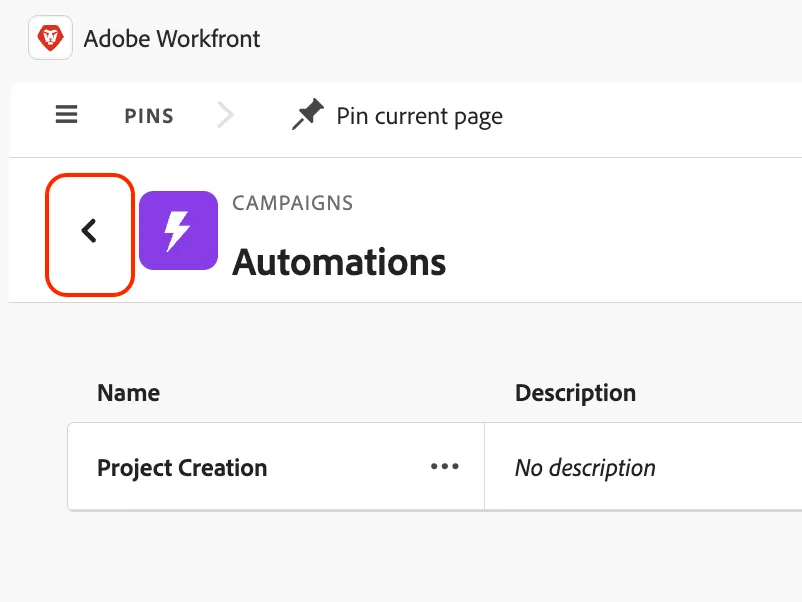Open the Project Creation automation
Image resolution: width=802 pixels, height=602 pixels.
[x=182, y=467]
